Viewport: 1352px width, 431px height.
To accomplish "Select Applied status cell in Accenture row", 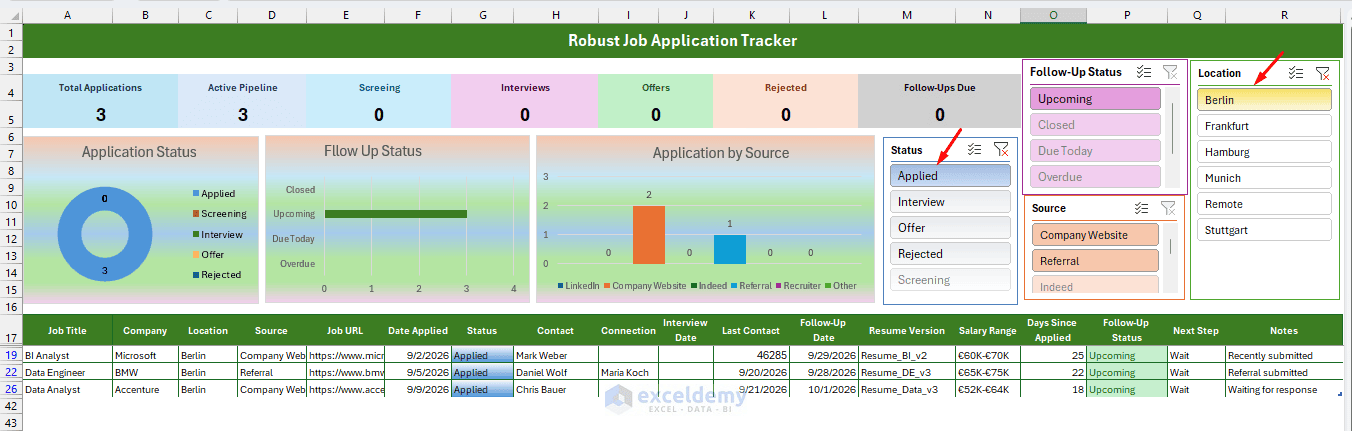I will point(482,389).
